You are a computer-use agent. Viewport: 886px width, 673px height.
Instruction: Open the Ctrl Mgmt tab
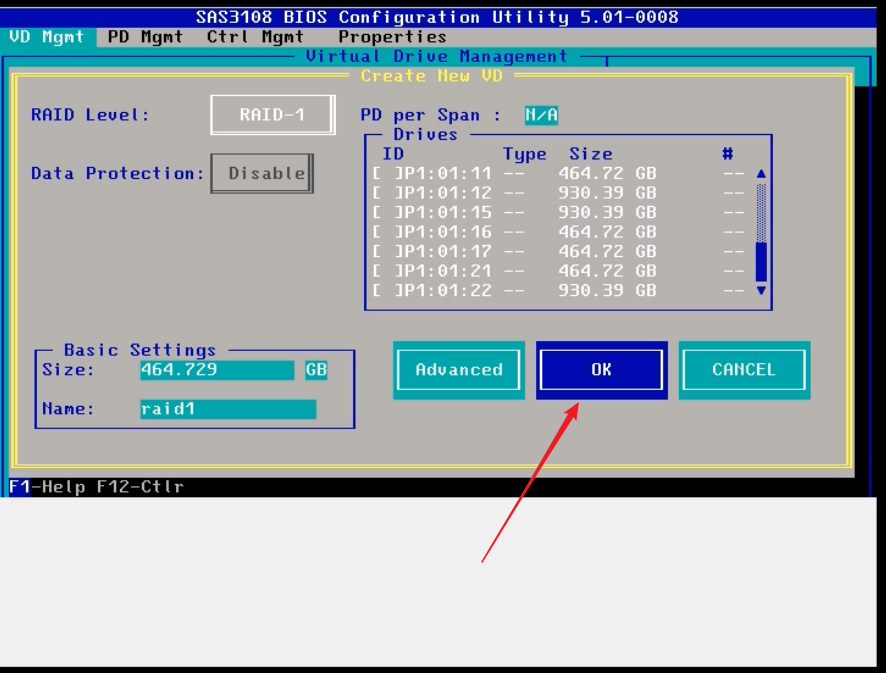255,37
